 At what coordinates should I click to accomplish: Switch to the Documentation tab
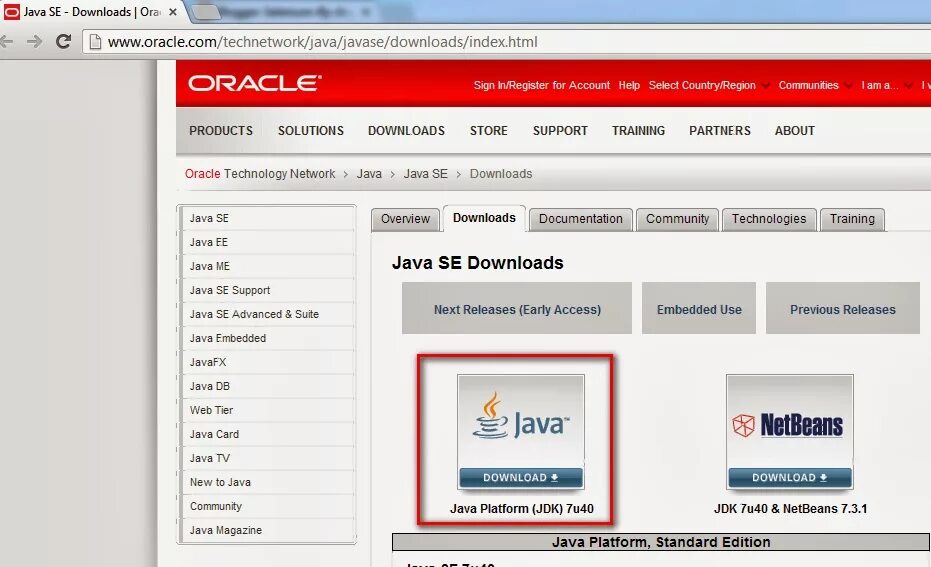(x=581, y=219)
